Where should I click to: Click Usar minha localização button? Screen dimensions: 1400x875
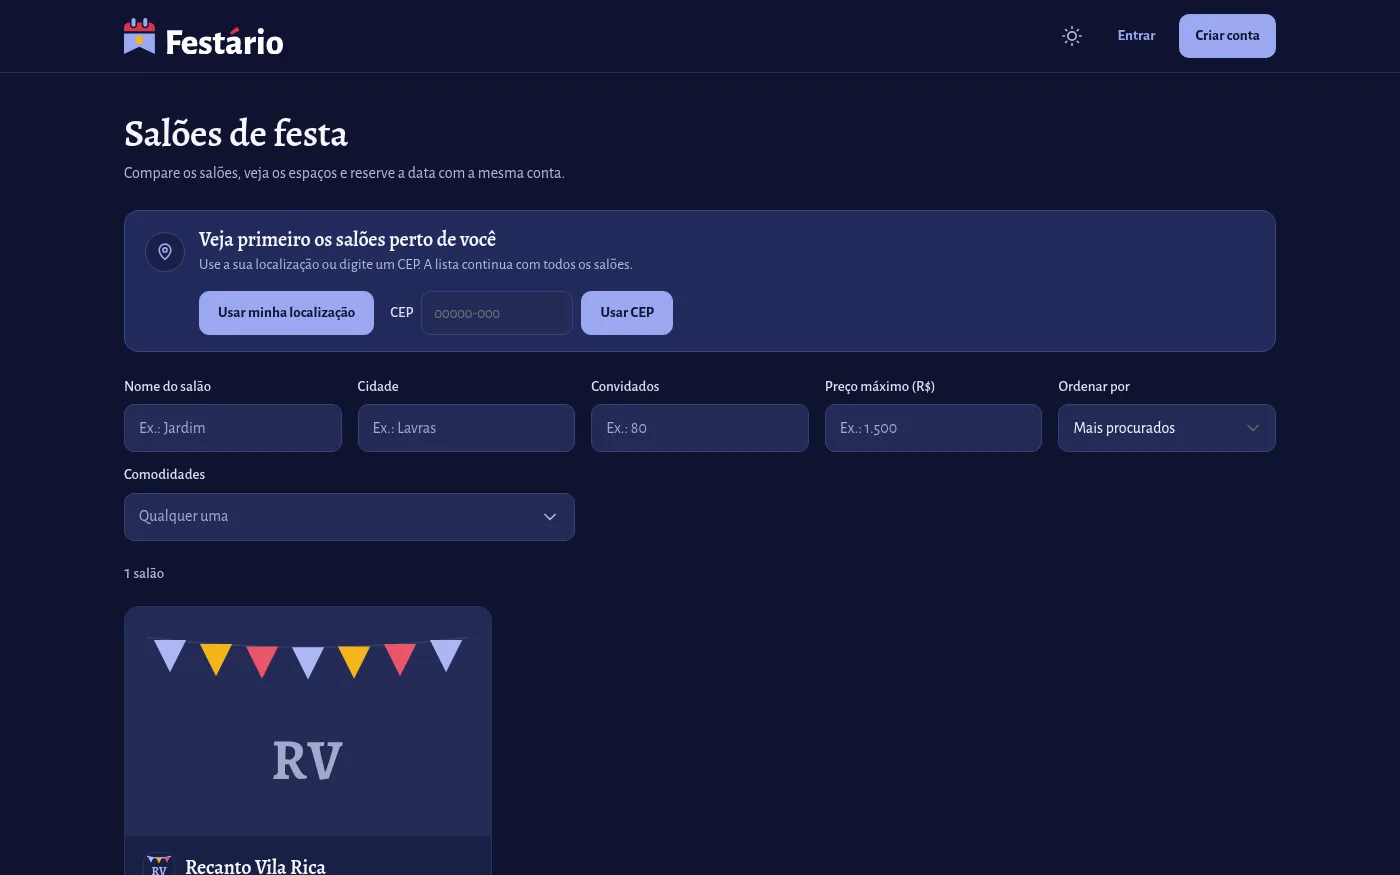click(x=286, y=313)
